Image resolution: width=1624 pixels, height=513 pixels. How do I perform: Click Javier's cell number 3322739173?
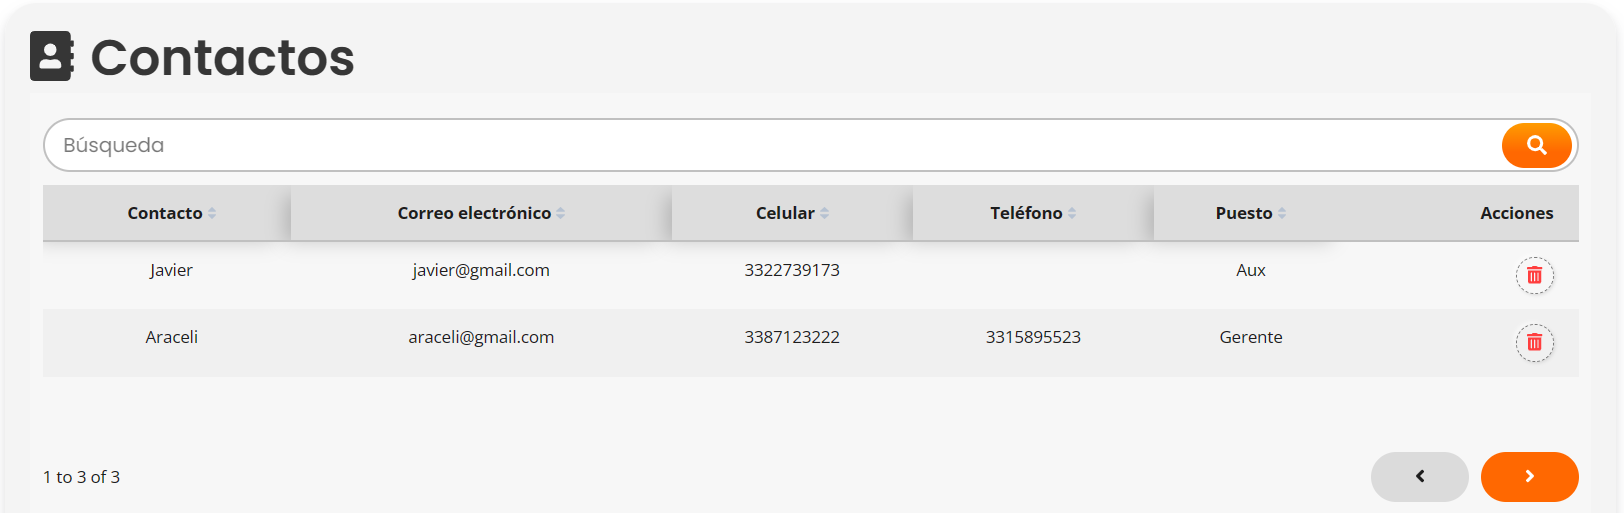point(792,270)
